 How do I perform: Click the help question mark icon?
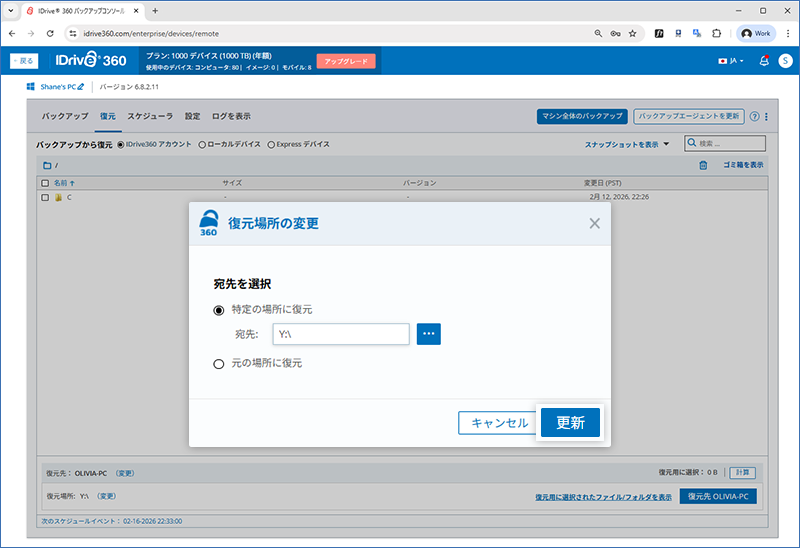click(754, 116)
